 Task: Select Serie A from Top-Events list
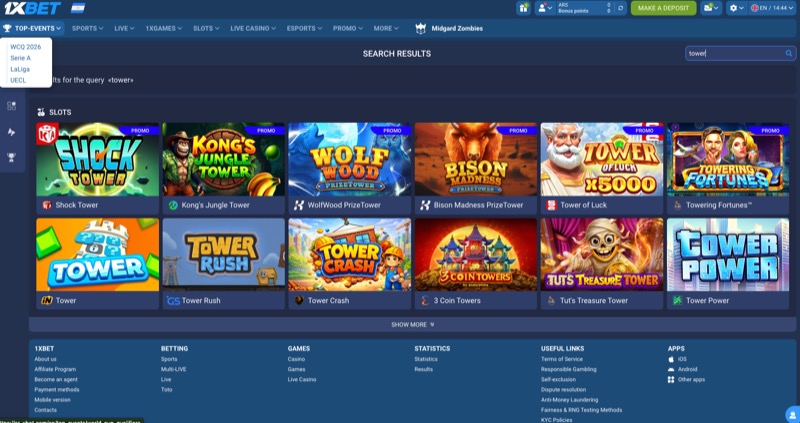20,58
